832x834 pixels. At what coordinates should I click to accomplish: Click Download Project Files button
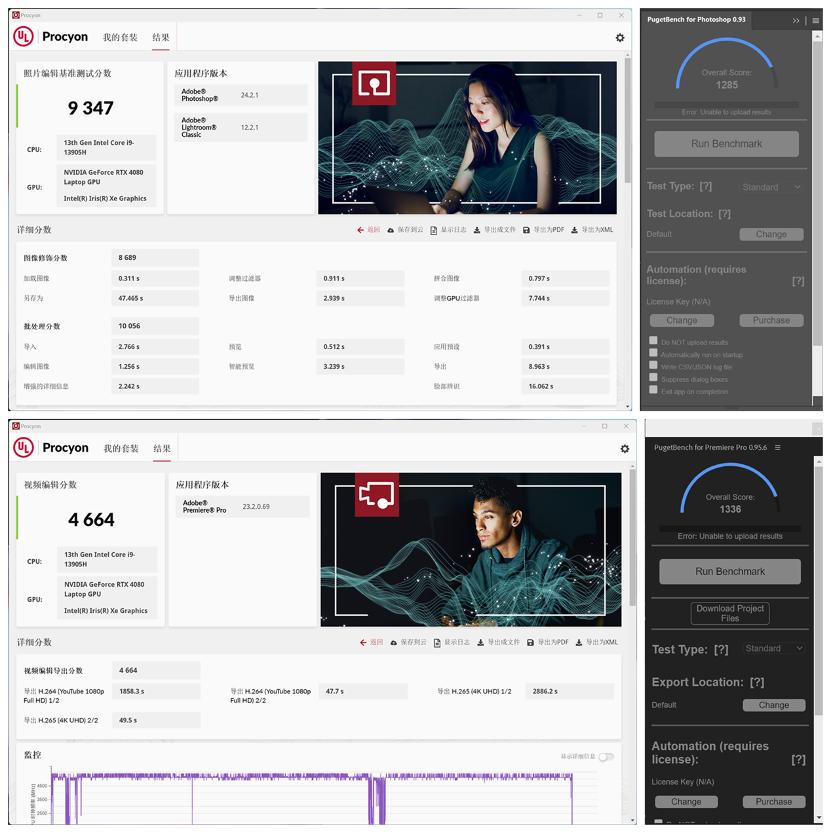click(x=728, y=612)
